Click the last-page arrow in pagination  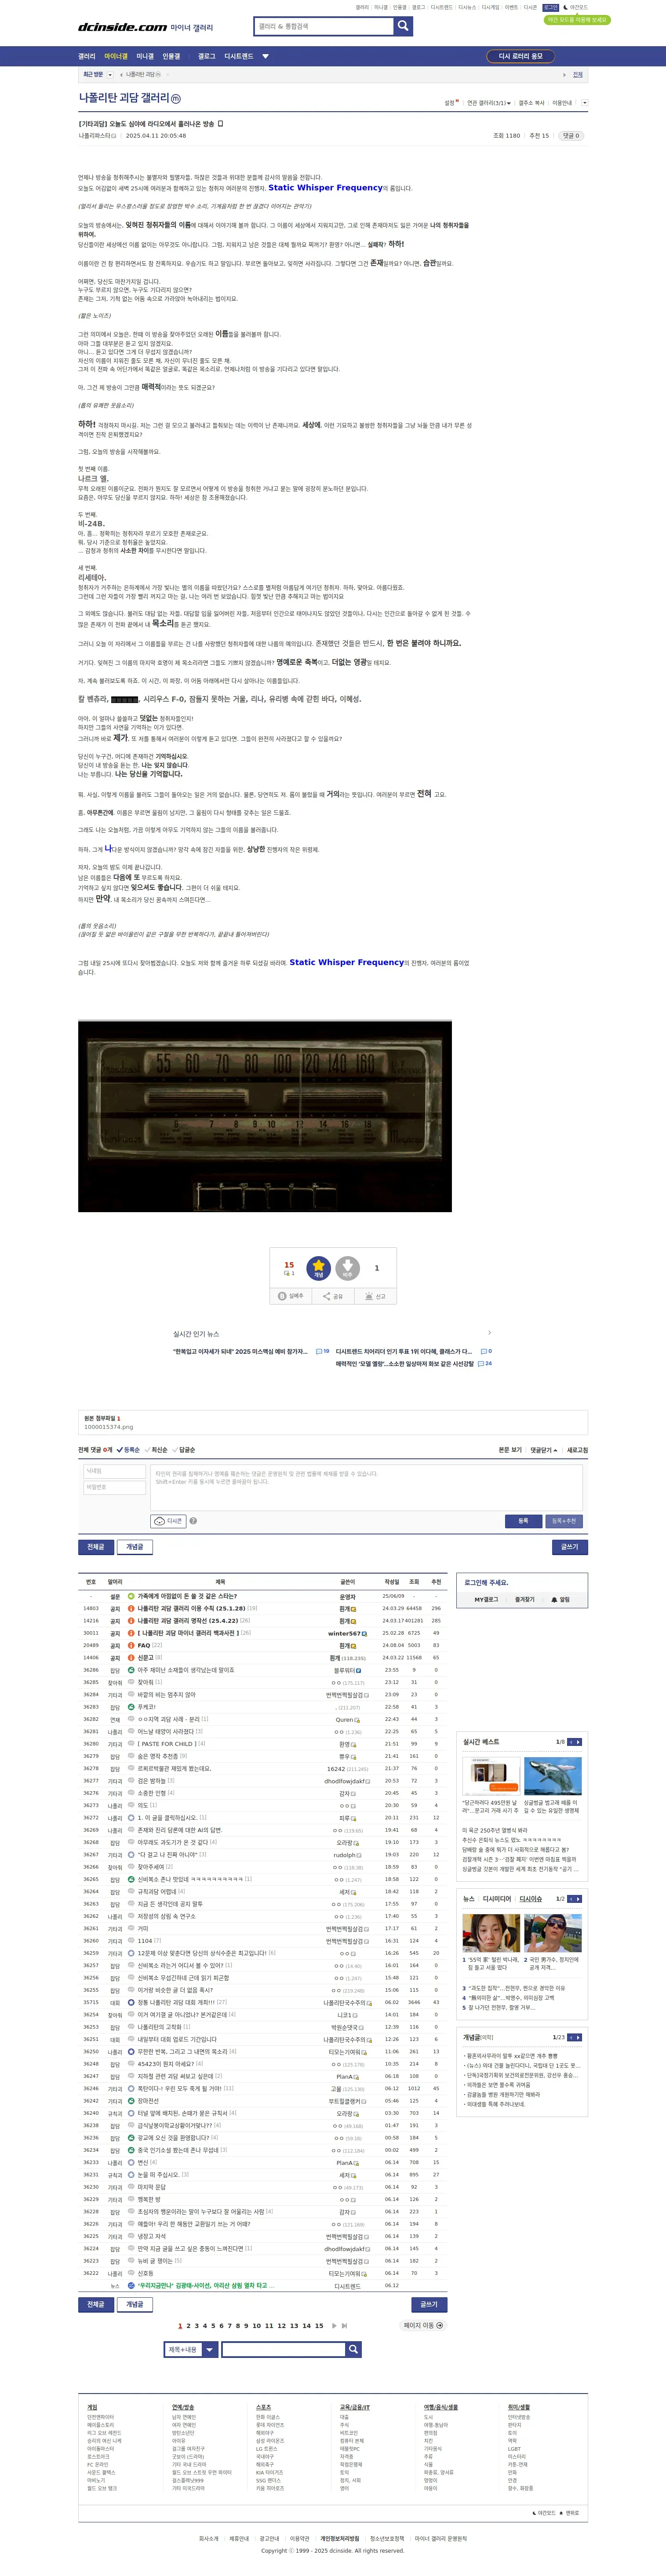tap(345, 2326)
